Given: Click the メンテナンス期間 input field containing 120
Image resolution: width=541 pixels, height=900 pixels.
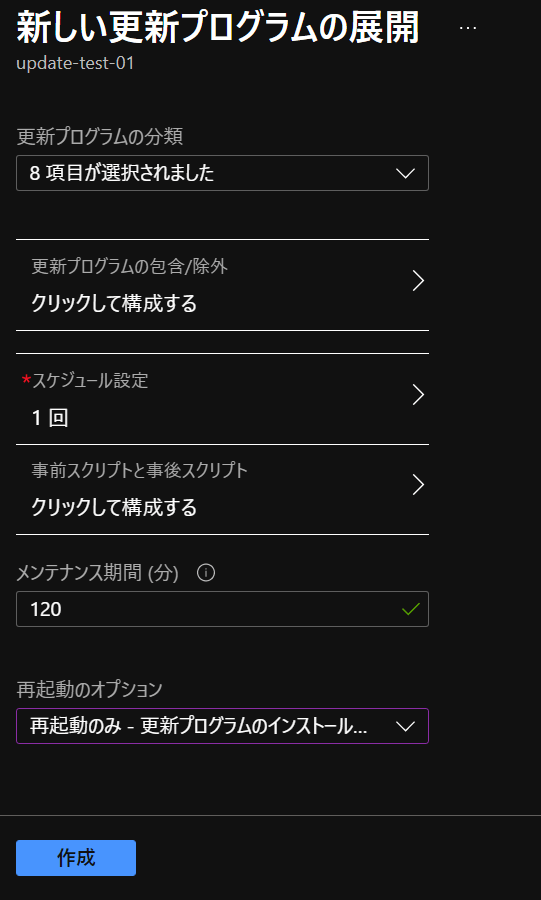Looking at the screenshot, I should point(222,609).
